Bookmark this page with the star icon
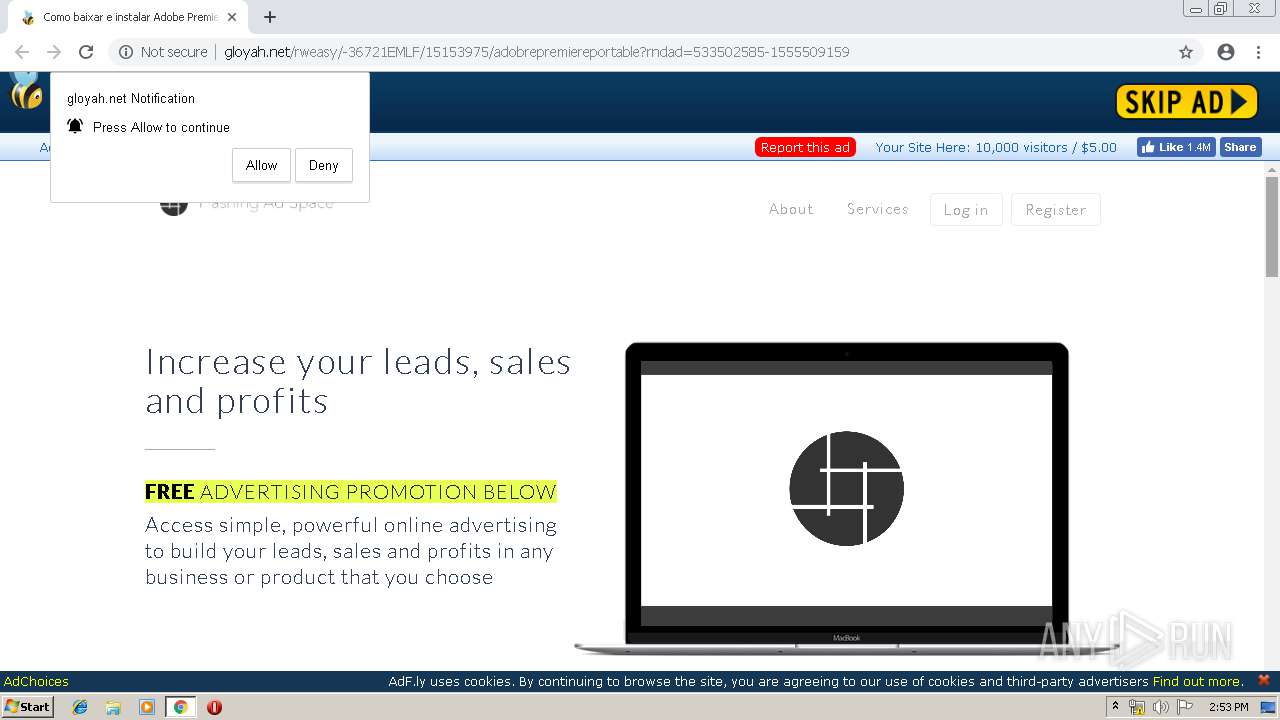Screen dimensions: 1280x720 1186,52
